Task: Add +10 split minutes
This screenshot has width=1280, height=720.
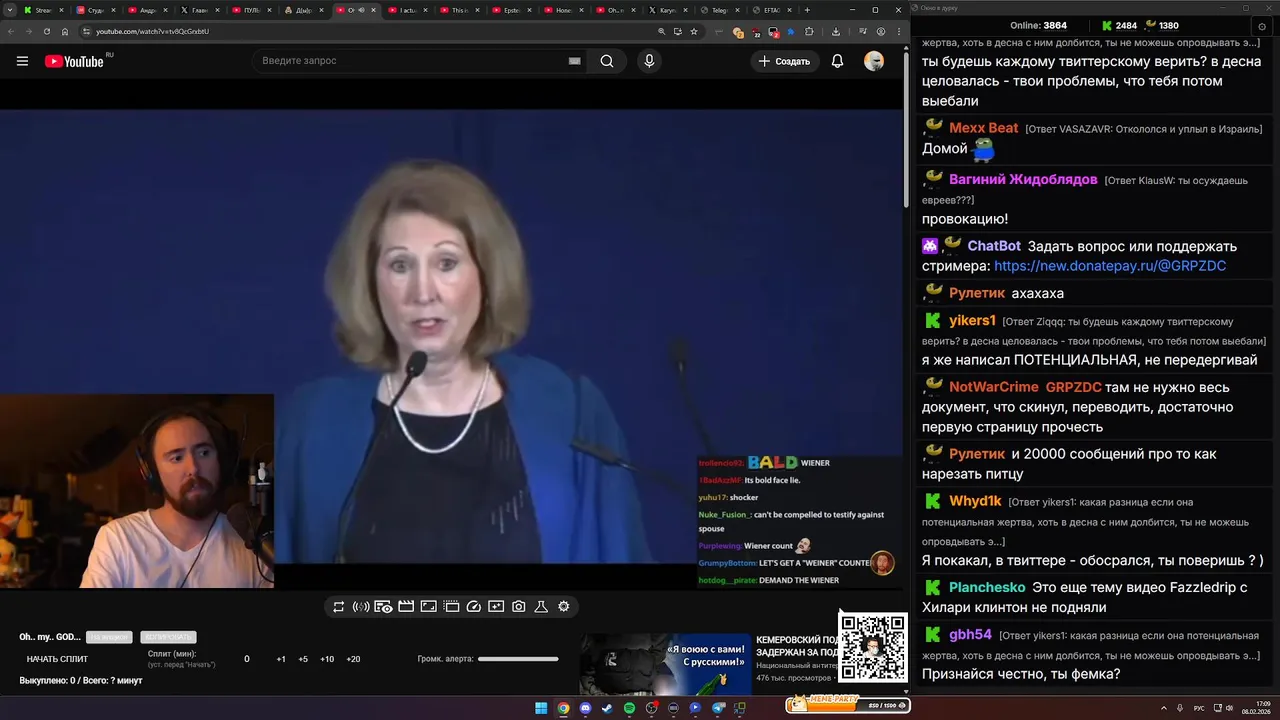Action: coord(327,659)
